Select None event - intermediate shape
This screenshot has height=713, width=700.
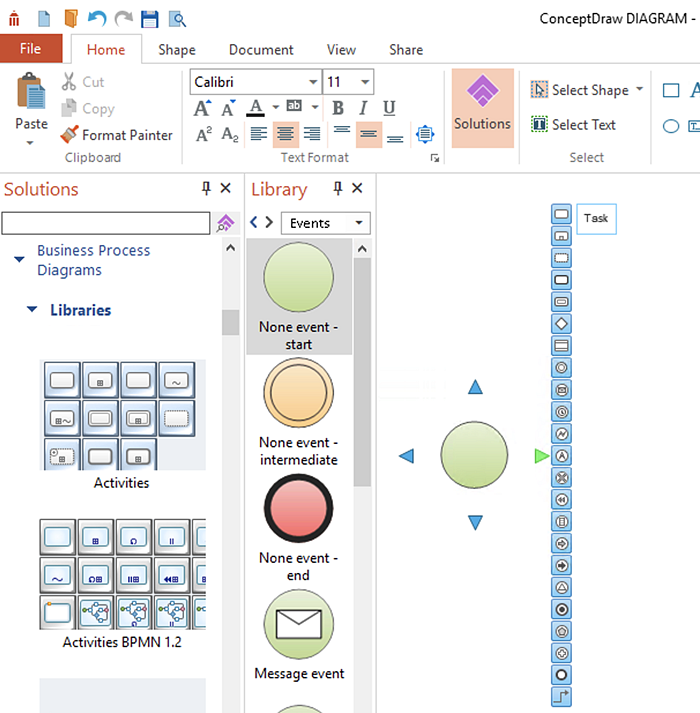point(299,412)
